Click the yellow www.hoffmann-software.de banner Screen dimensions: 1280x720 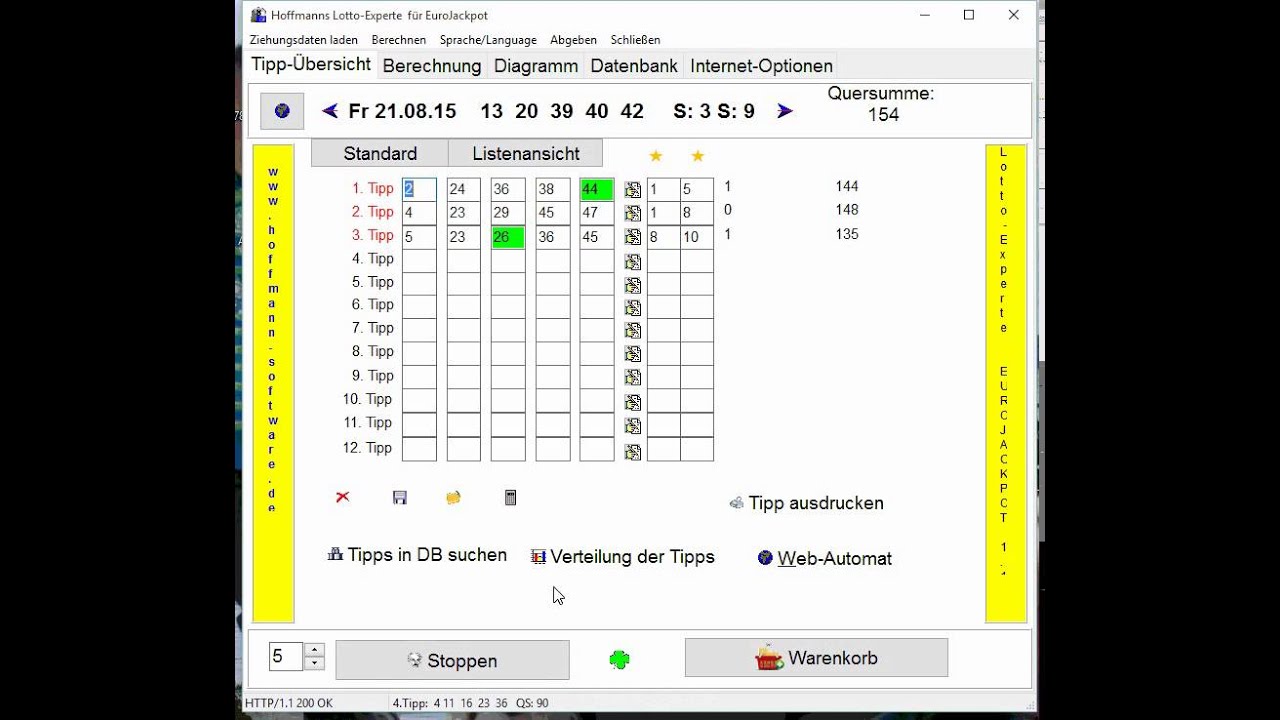[x=273, y=383]
